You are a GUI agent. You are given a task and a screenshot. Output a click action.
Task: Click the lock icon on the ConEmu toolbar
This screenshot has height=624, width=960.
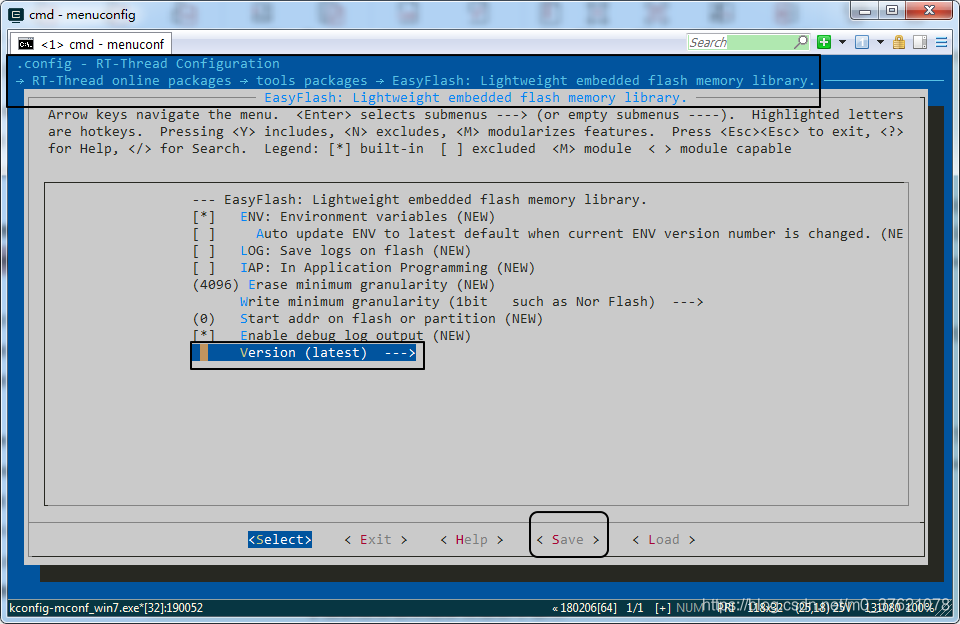tap(898, 42)
